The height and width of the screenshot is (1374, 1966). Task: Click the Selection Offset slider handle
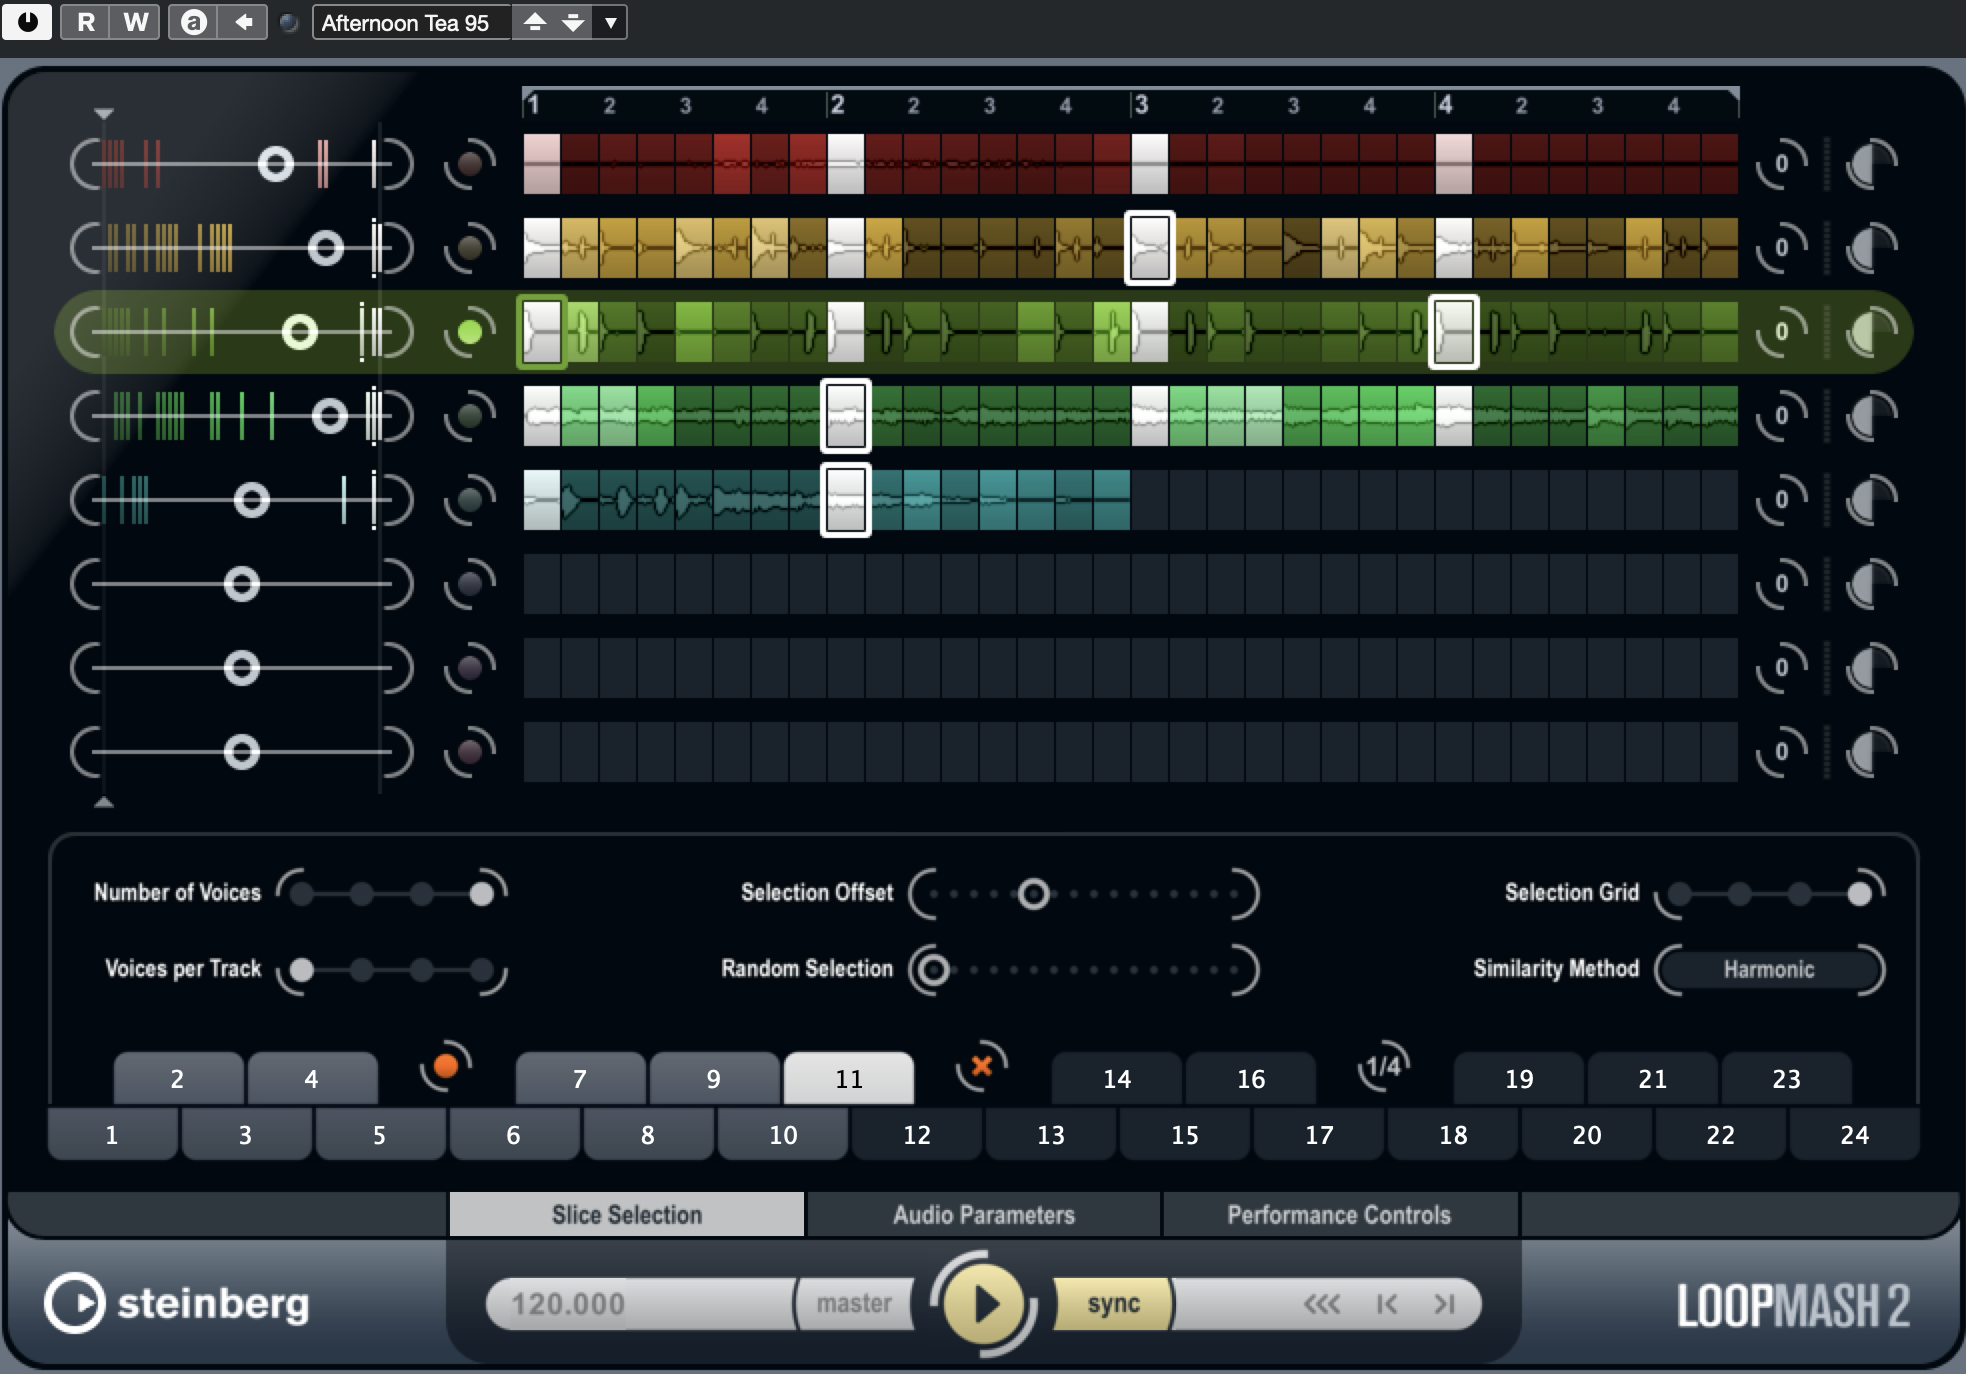pos(1033,894)
